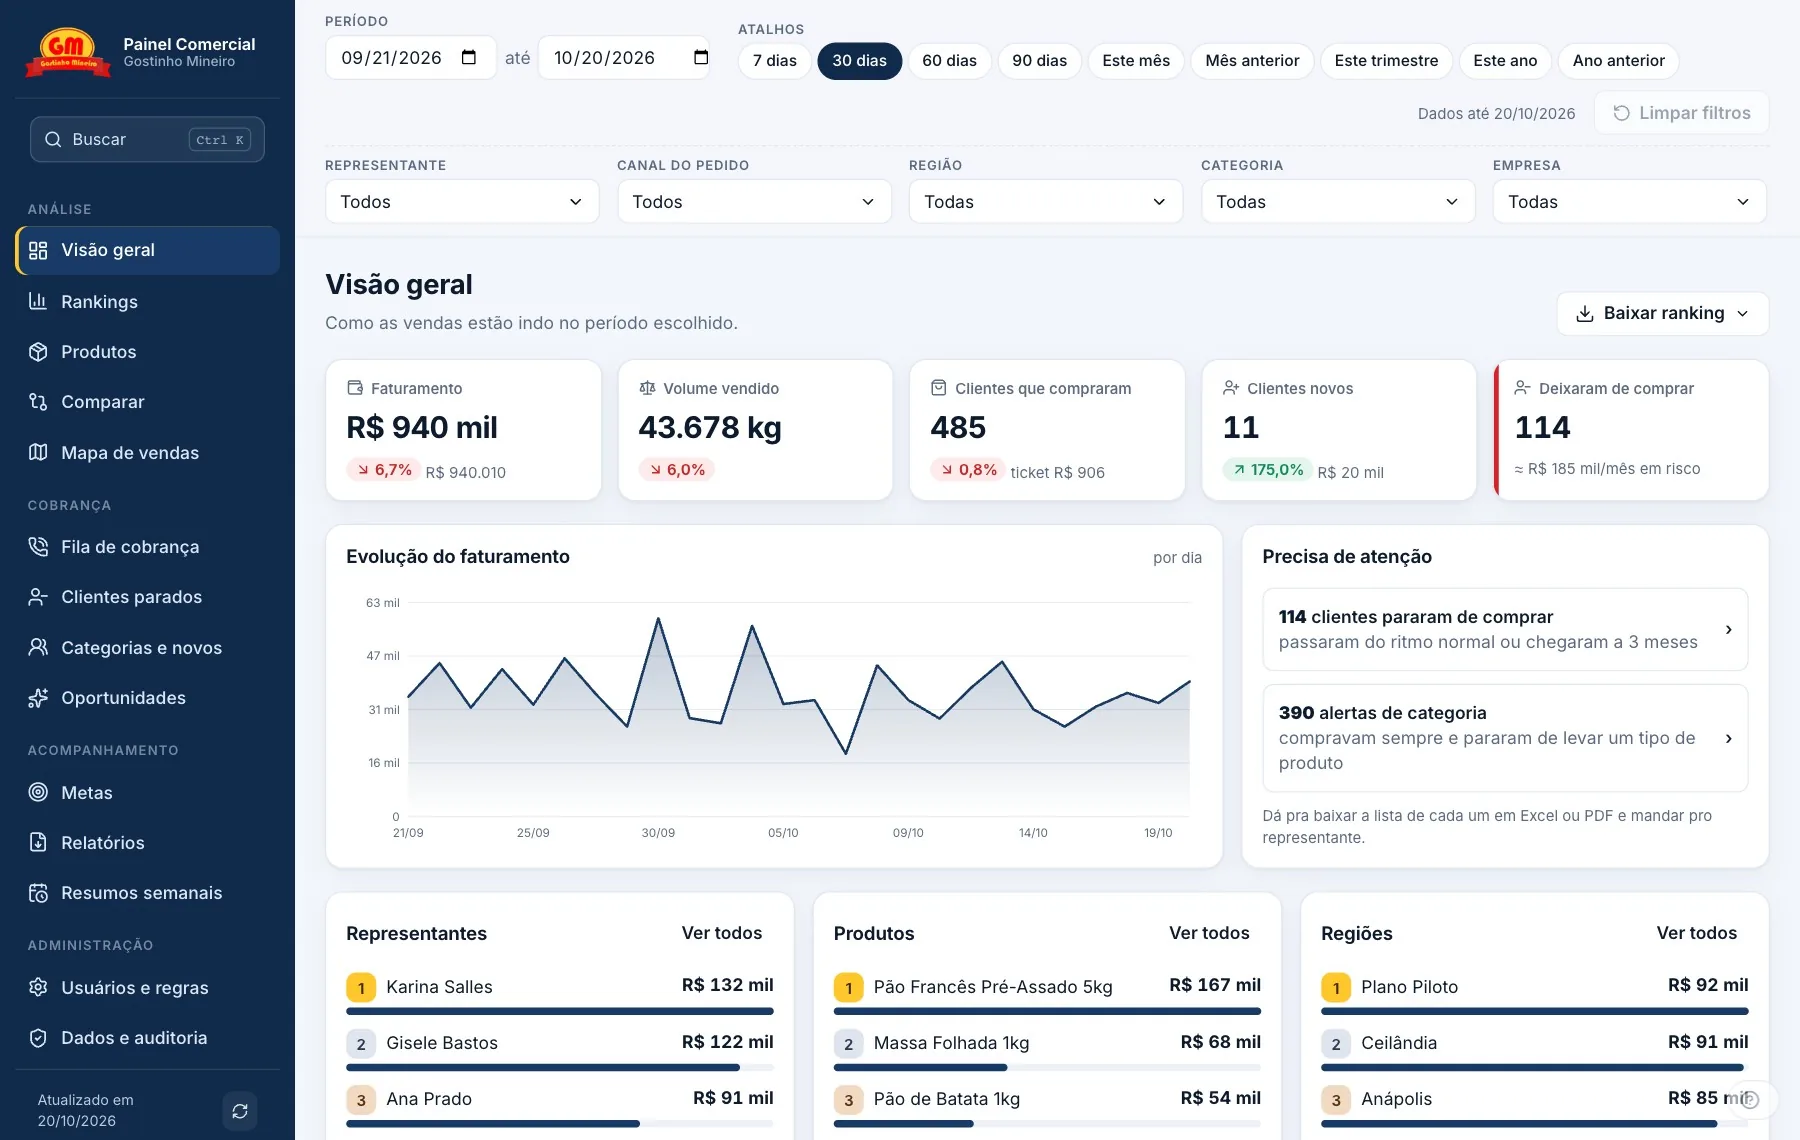Select the Este mês shortcut
This screenshot has width=1800, height=1140.
coord(1136,61)
